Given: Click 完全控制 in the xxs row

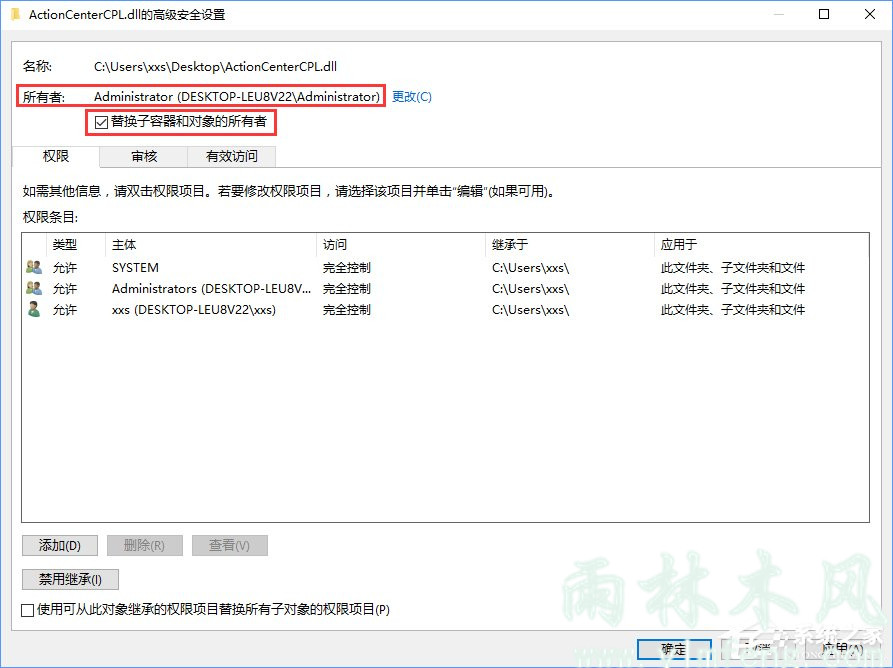Looking at the screenshot, I should click(x=347, y=310).
